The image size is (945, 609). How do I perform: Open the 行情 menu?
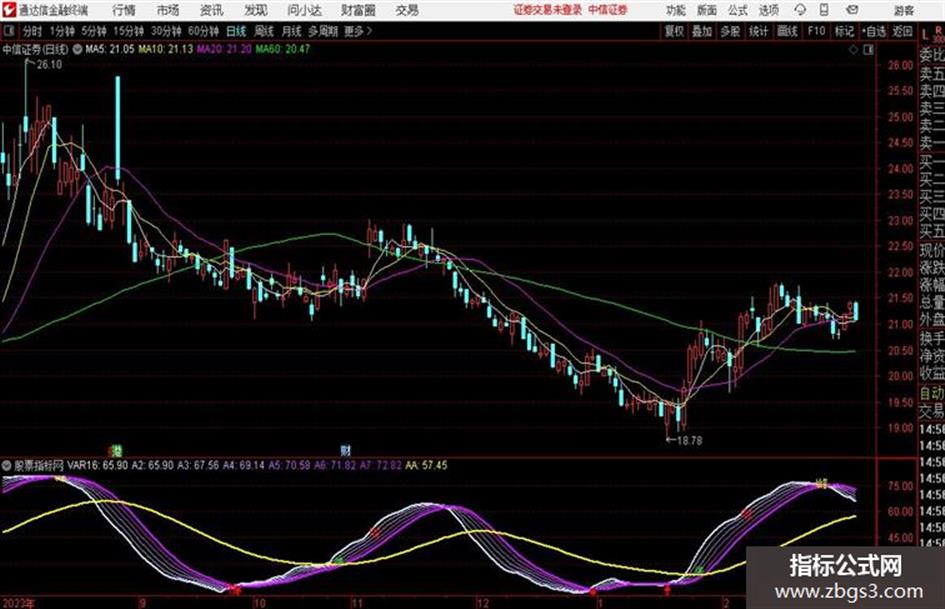124,10
